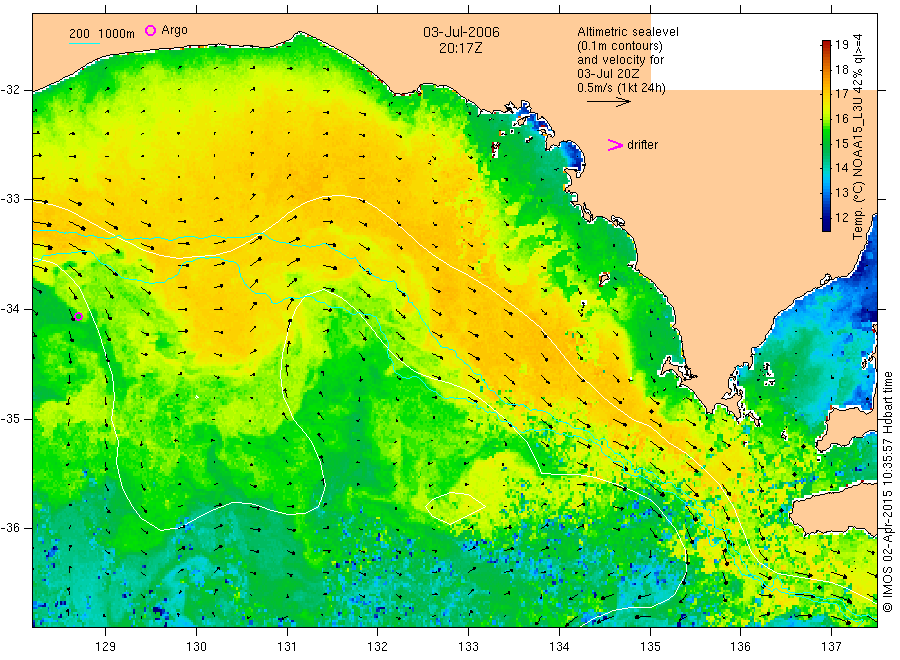
Task: Click the longitude label 129
Action: click(x=106, y=647)
